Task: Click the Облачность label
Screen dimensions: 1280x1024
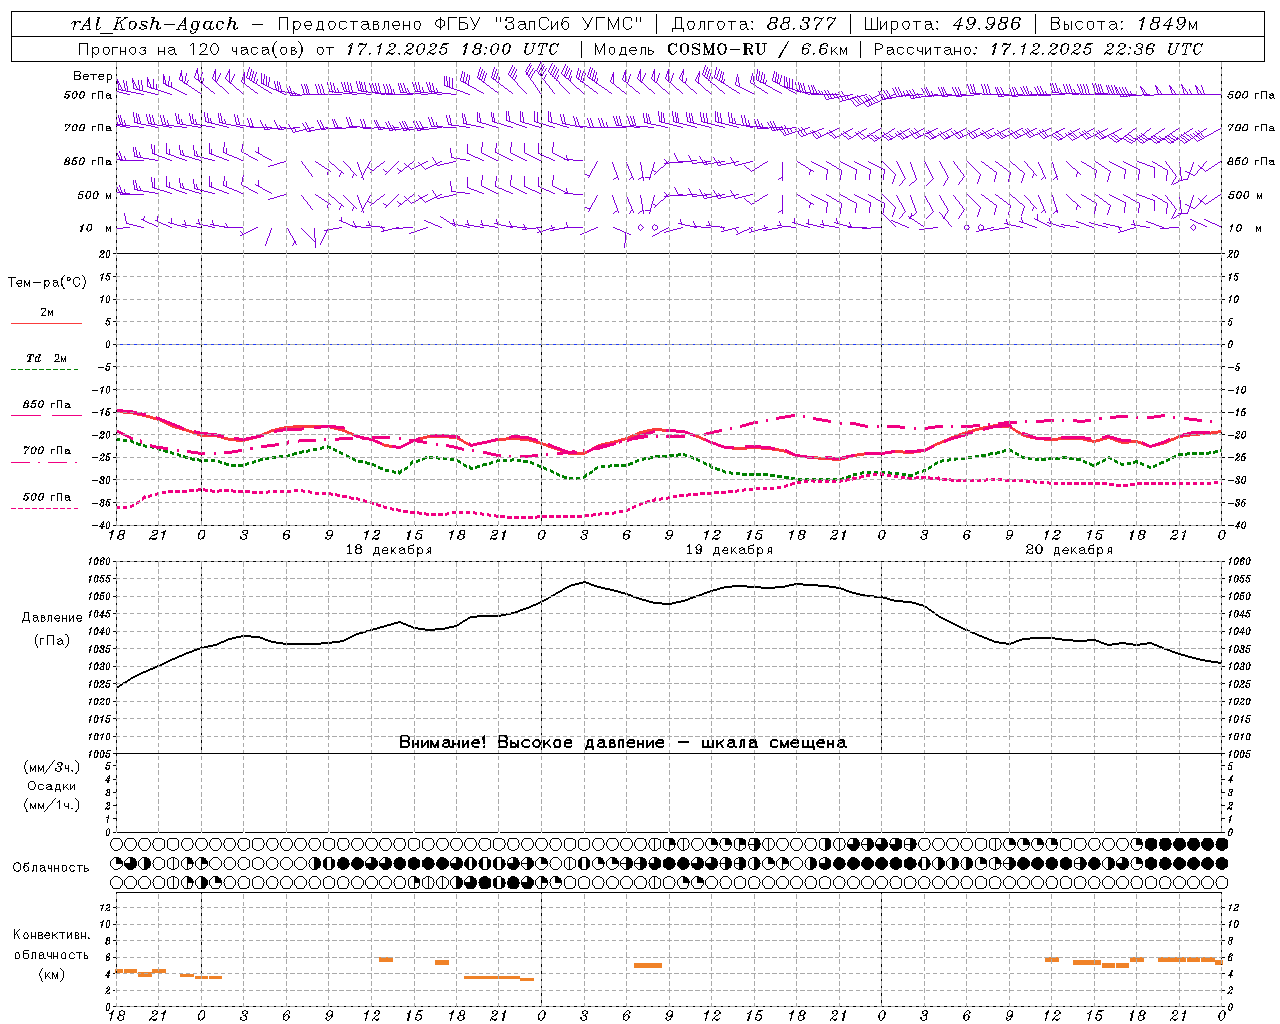Action: (51, 868)
